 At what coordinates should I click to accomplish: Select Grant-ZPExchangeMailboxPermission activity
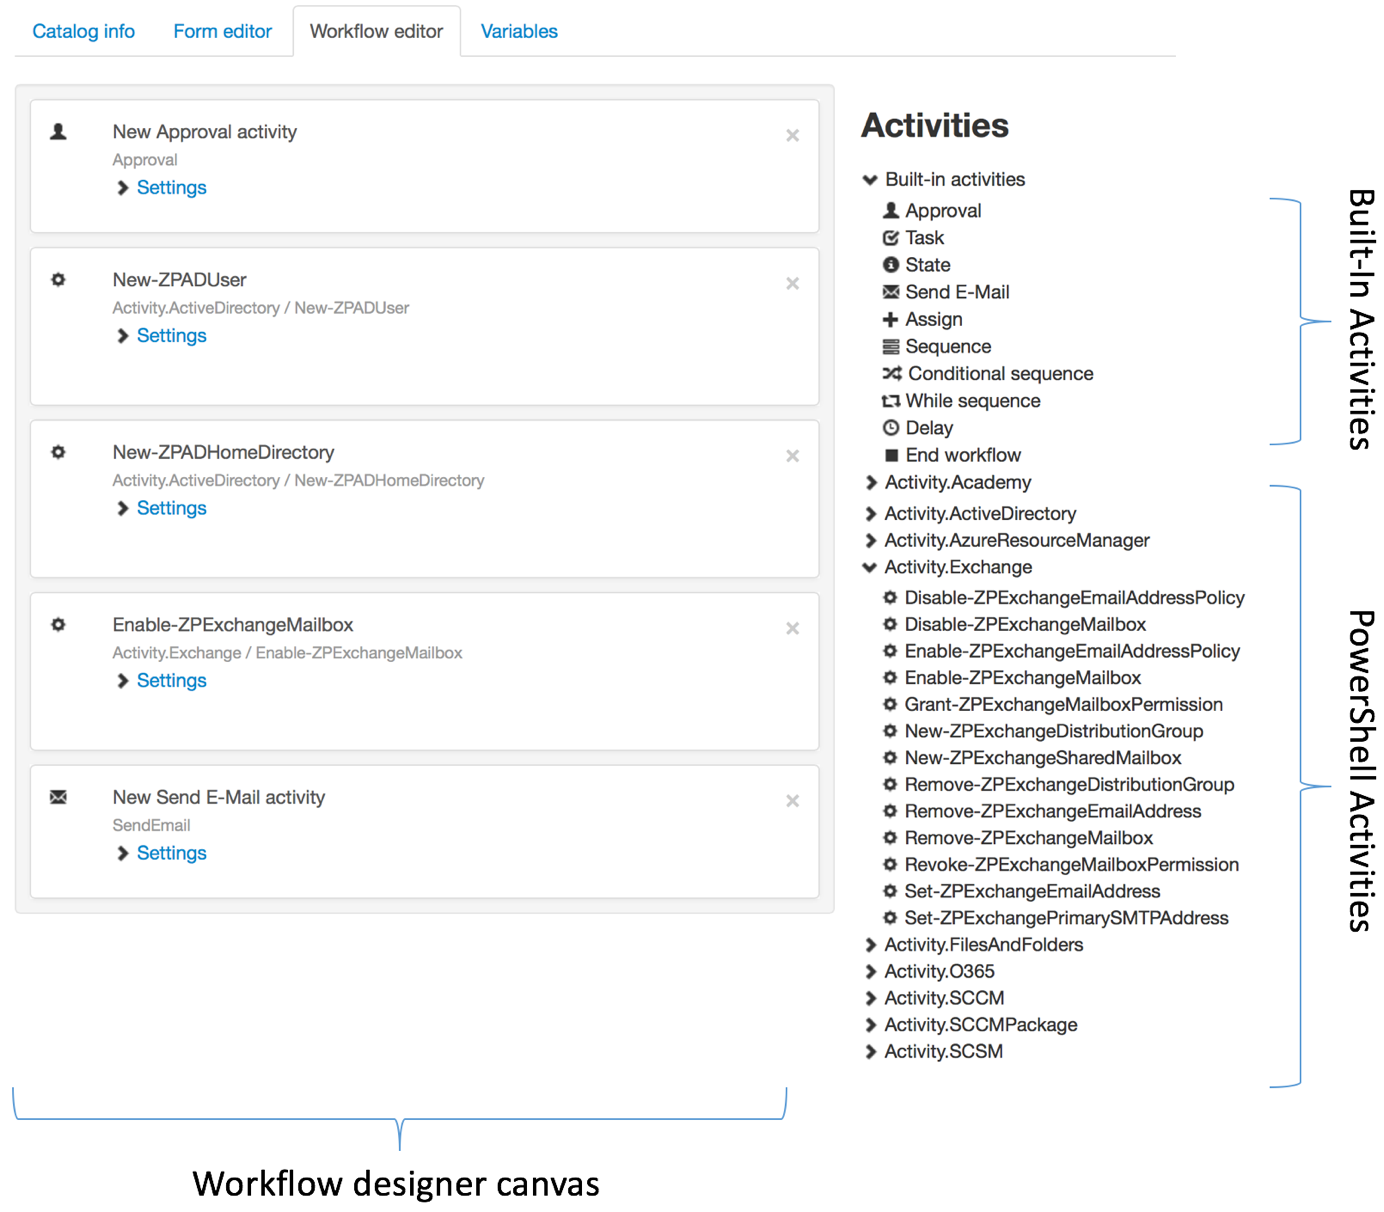(x=1063, y=705)
